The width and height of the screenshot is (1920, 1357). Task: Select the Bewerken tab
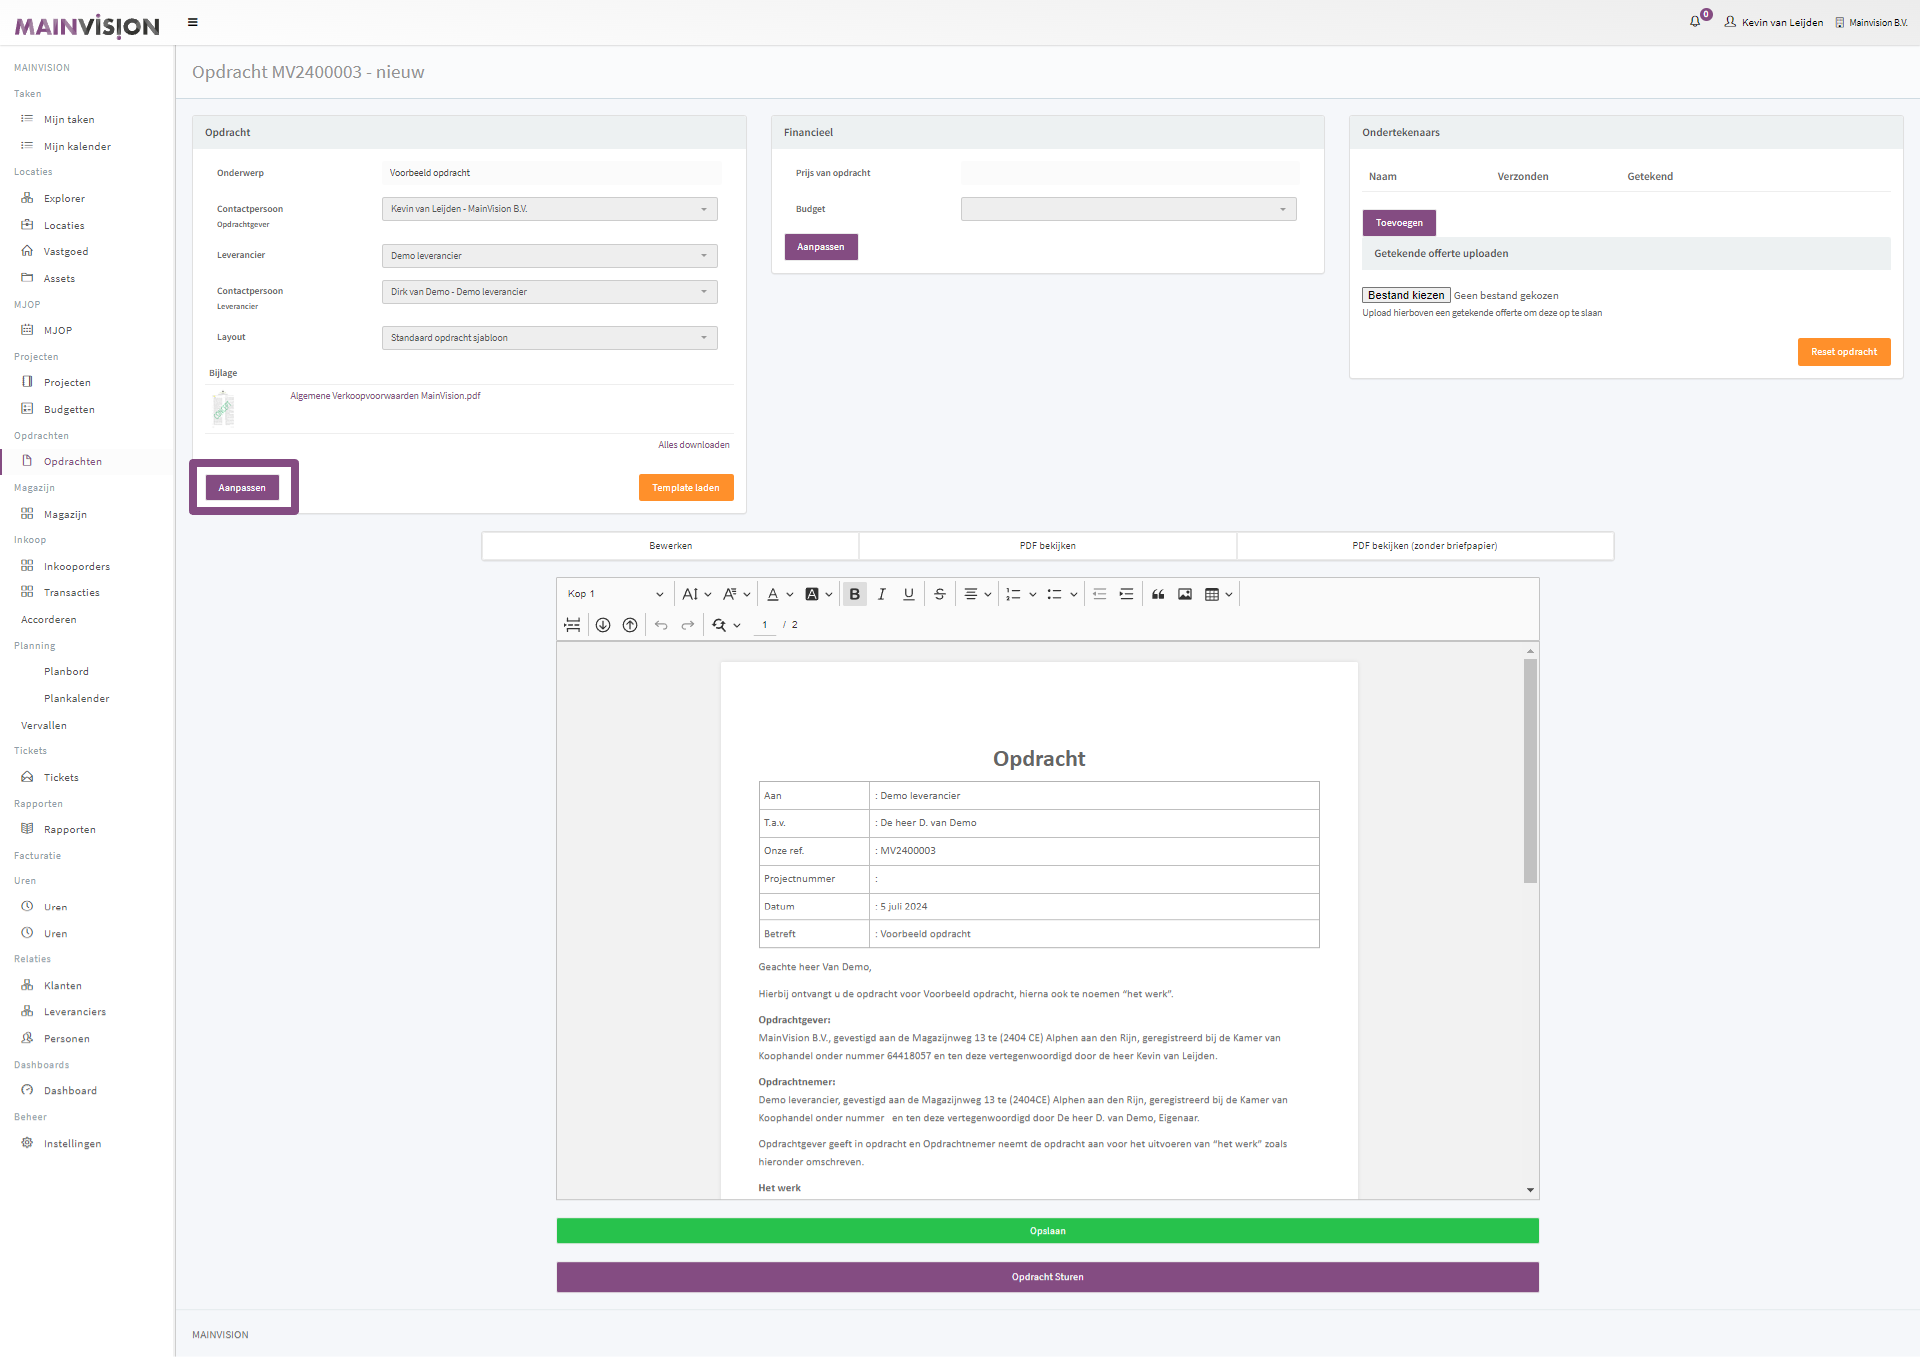point(670,546)
